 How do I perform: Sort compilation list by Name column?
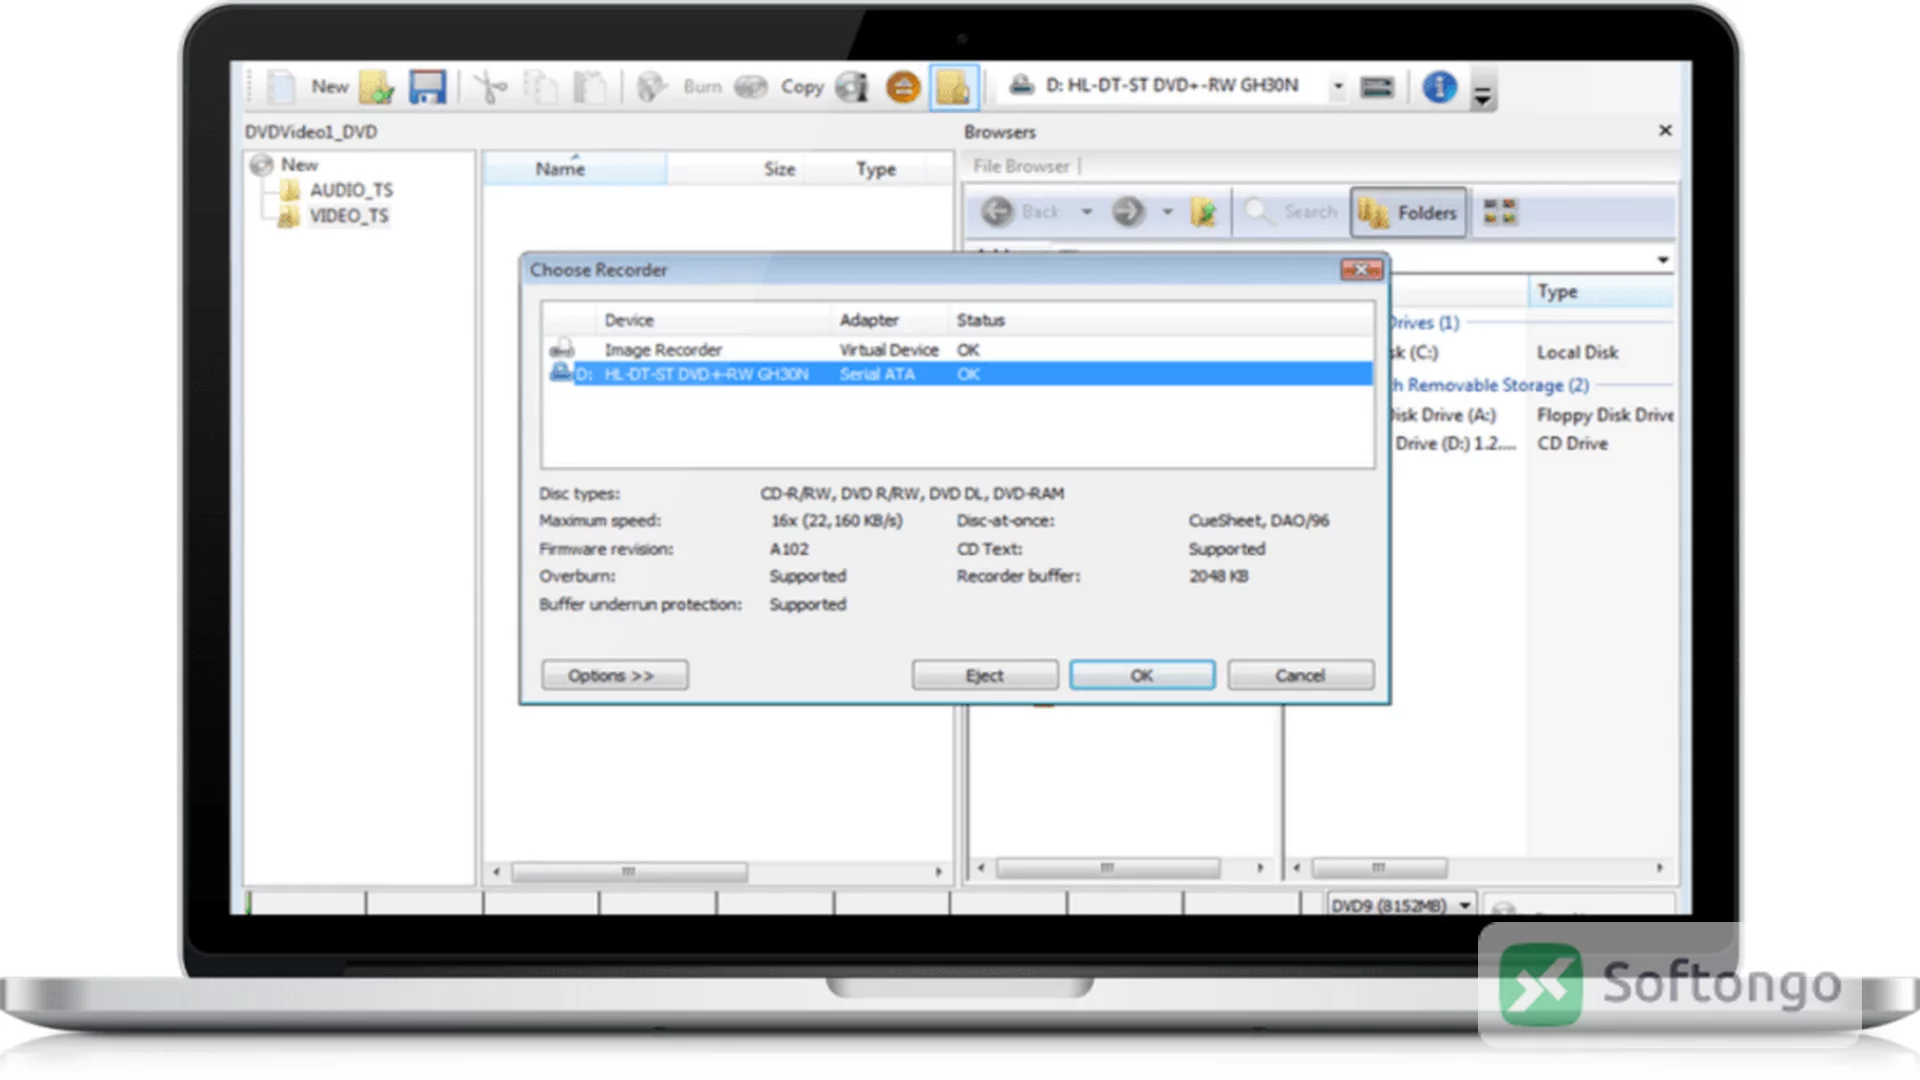click(x=574, y=169)
